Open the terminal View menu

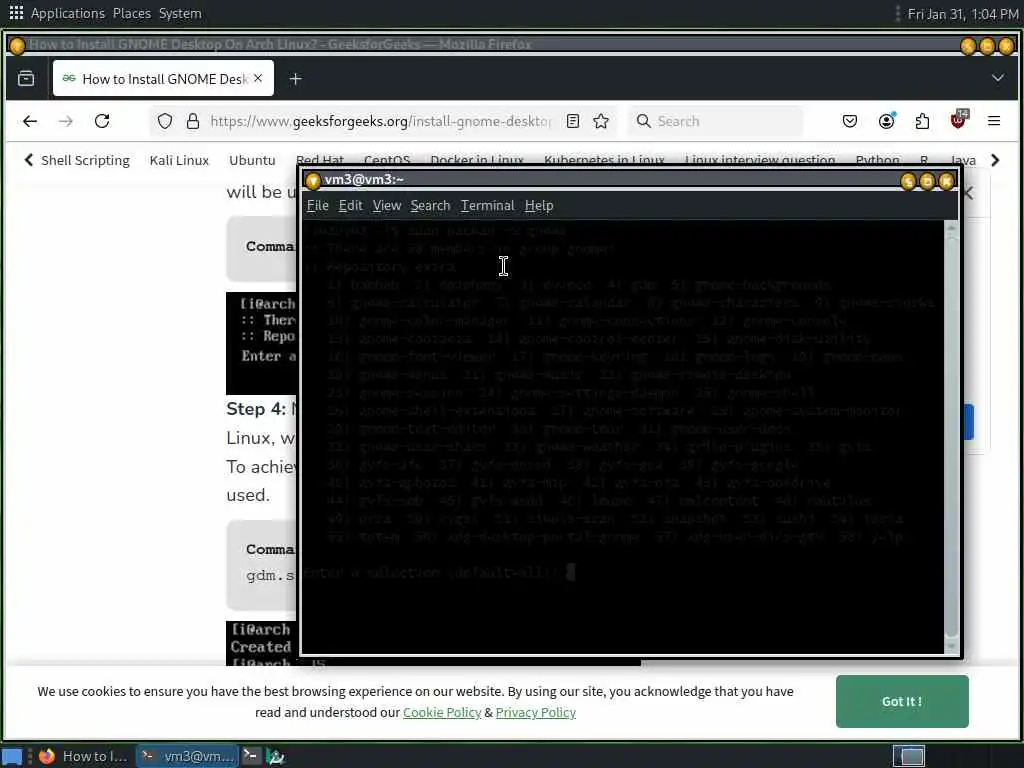click(x=387, y=205)
